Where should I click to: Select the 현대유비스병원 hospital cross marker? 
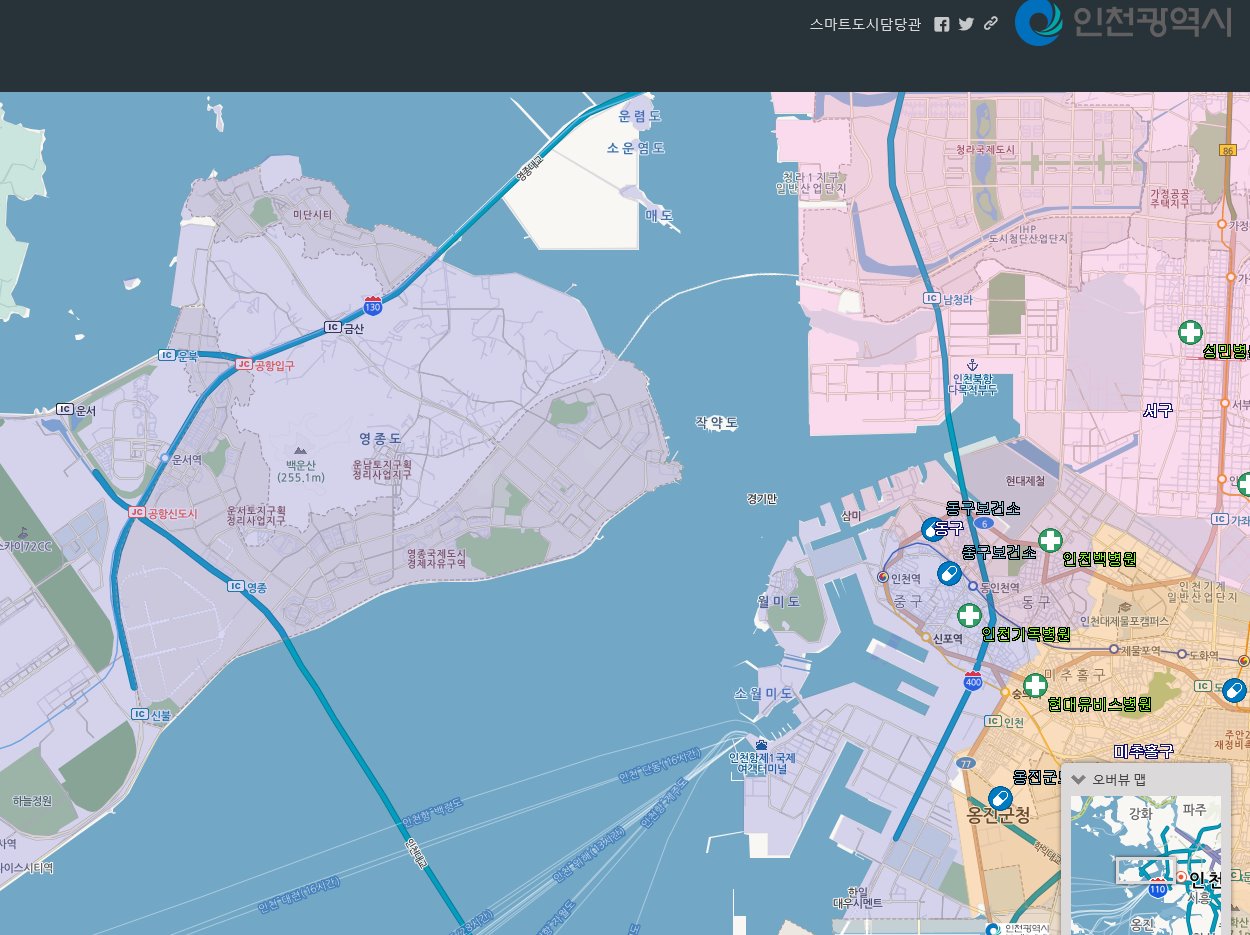click(1035, 685)
